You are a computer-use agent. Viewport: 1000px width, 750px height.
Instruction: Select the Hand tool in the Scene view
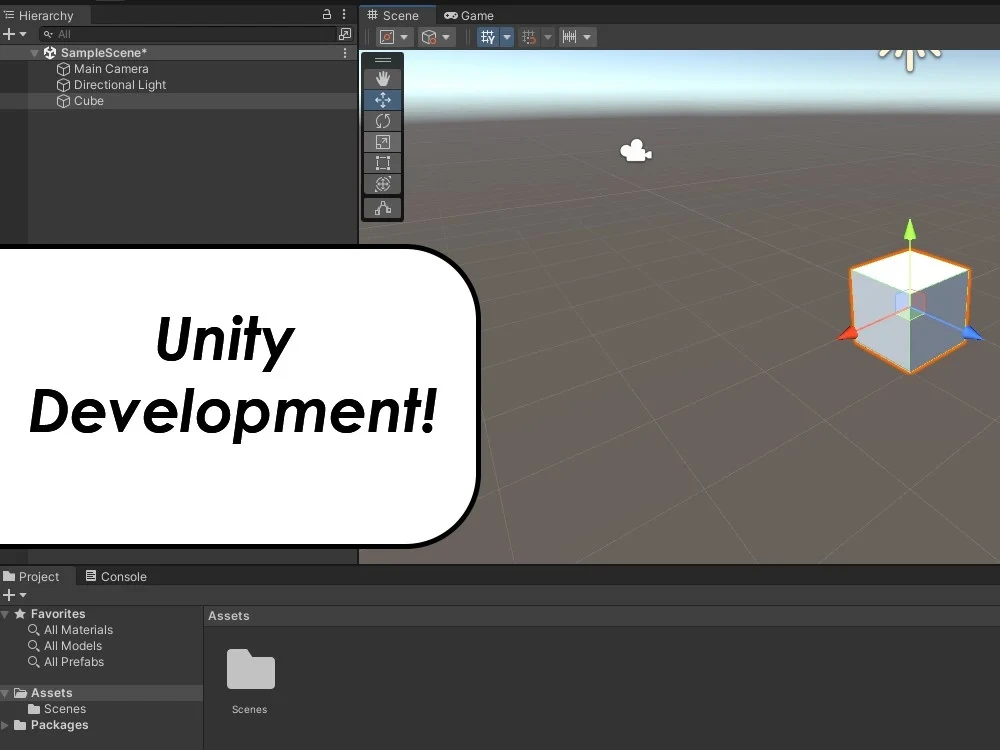pyautogui.click(x=383, y=78)
